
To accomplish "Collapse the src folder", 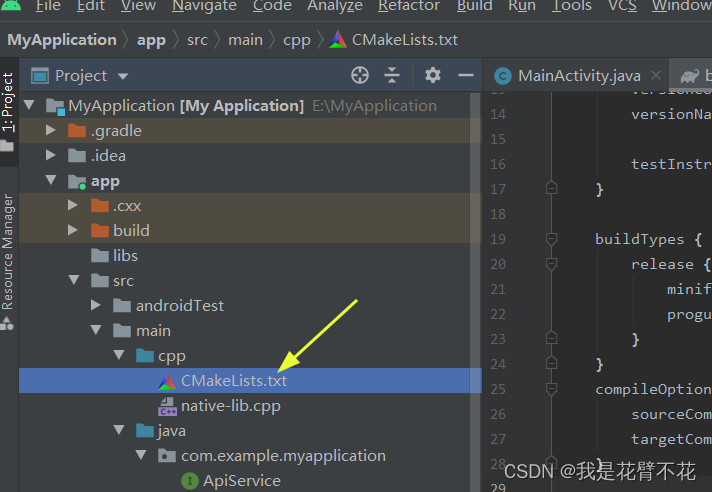I will click(74, 280).
